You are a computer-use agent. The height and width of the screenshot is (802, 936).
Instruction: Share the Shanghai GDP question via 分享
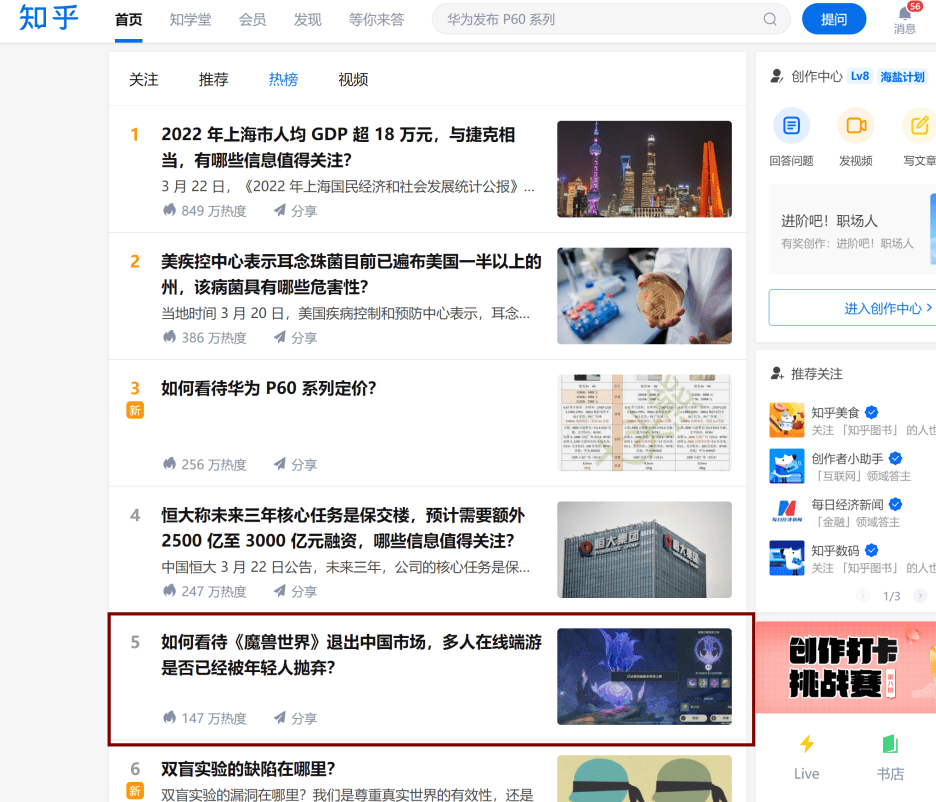[295, 211]
